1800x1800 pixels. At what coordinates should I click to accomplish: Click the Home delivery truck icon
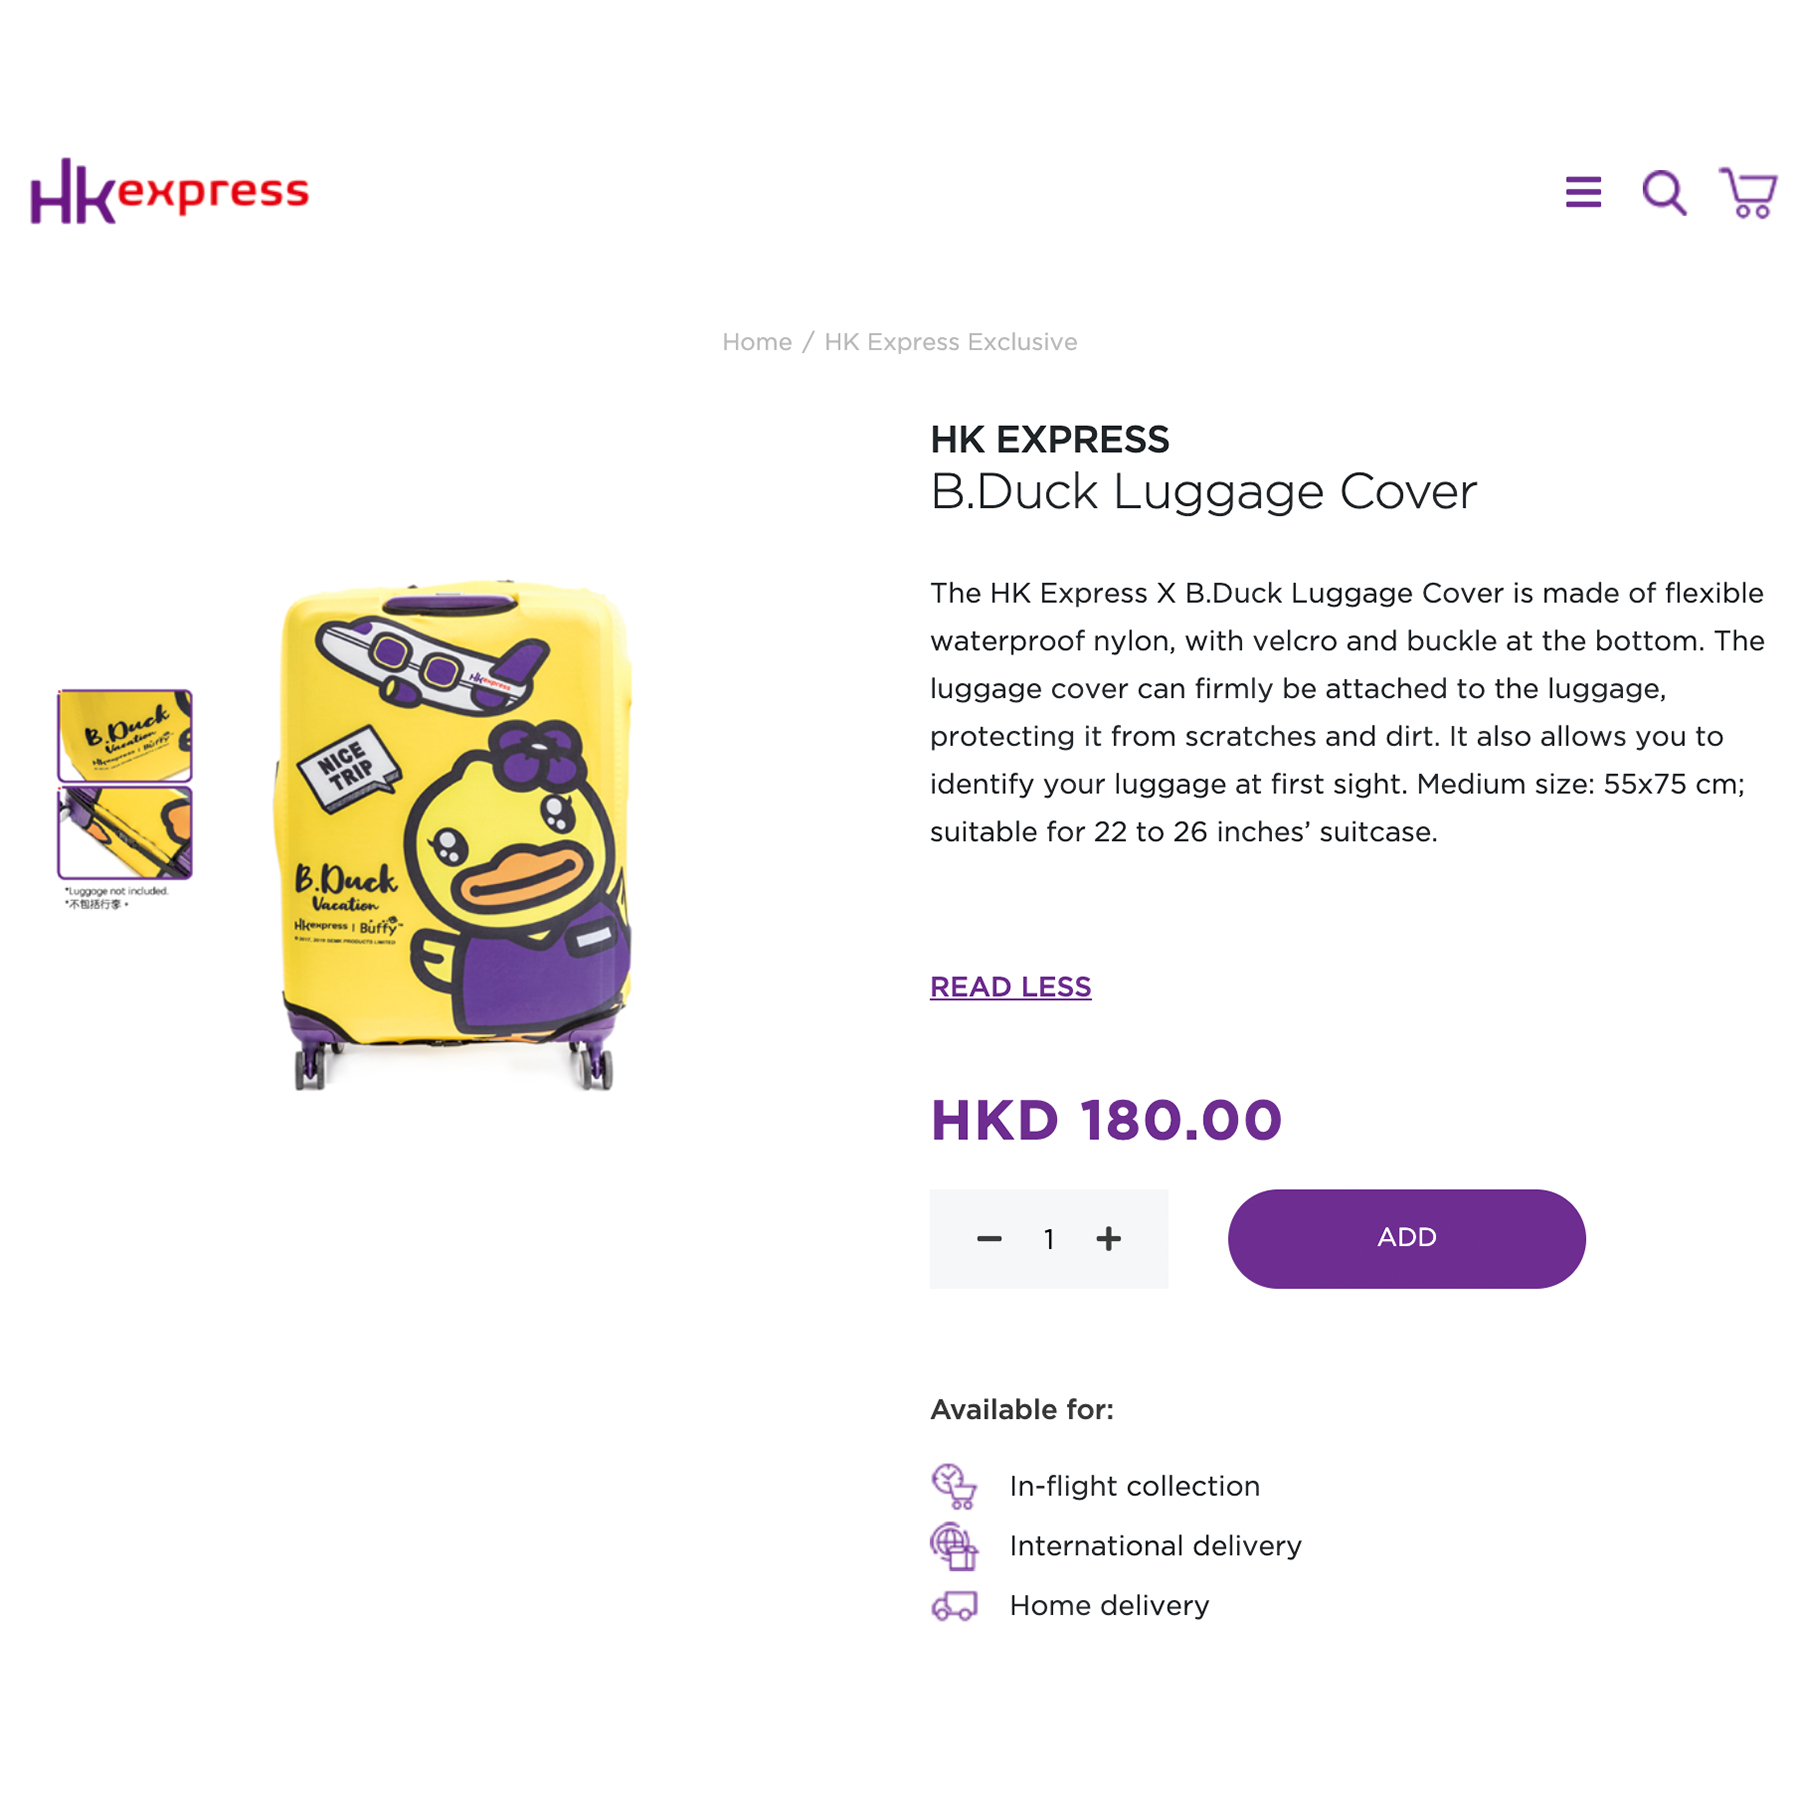pos(954,1606)
